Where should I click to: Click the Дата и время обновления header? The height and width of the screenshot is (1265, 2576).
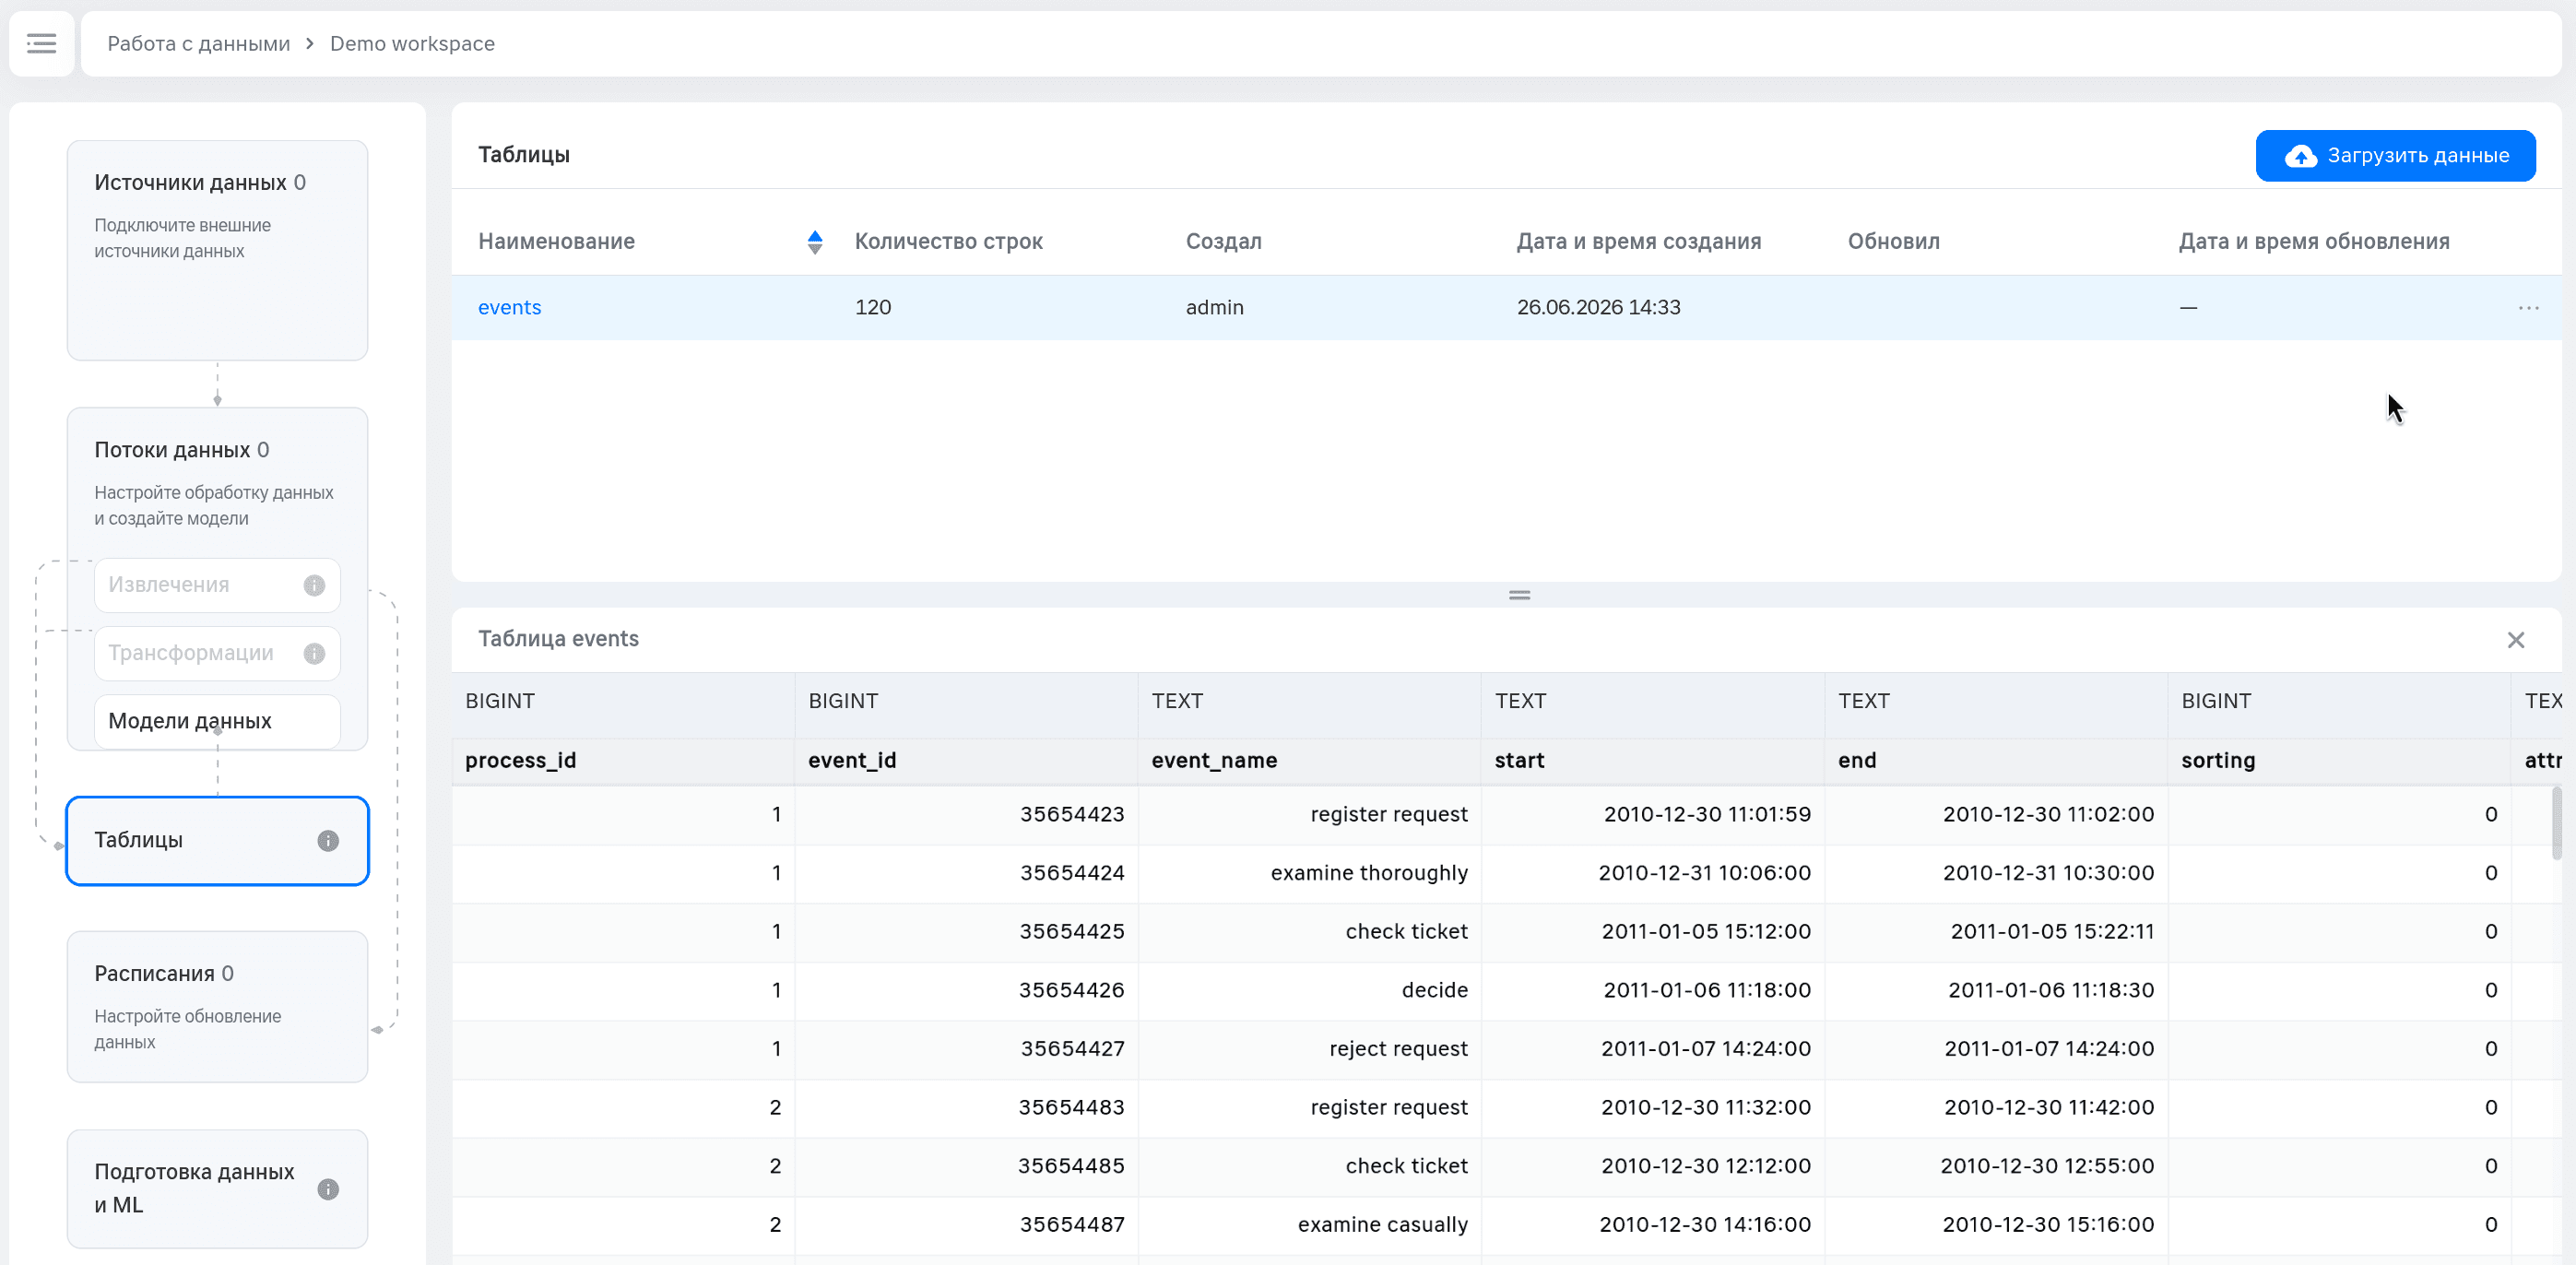pos(2313,241)
